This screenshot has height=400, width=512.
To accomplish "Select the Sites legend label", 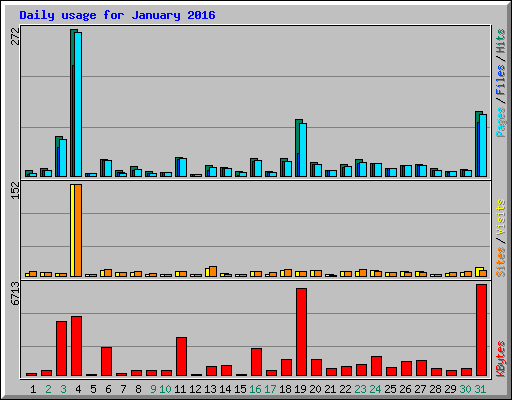I will point(500,262).
